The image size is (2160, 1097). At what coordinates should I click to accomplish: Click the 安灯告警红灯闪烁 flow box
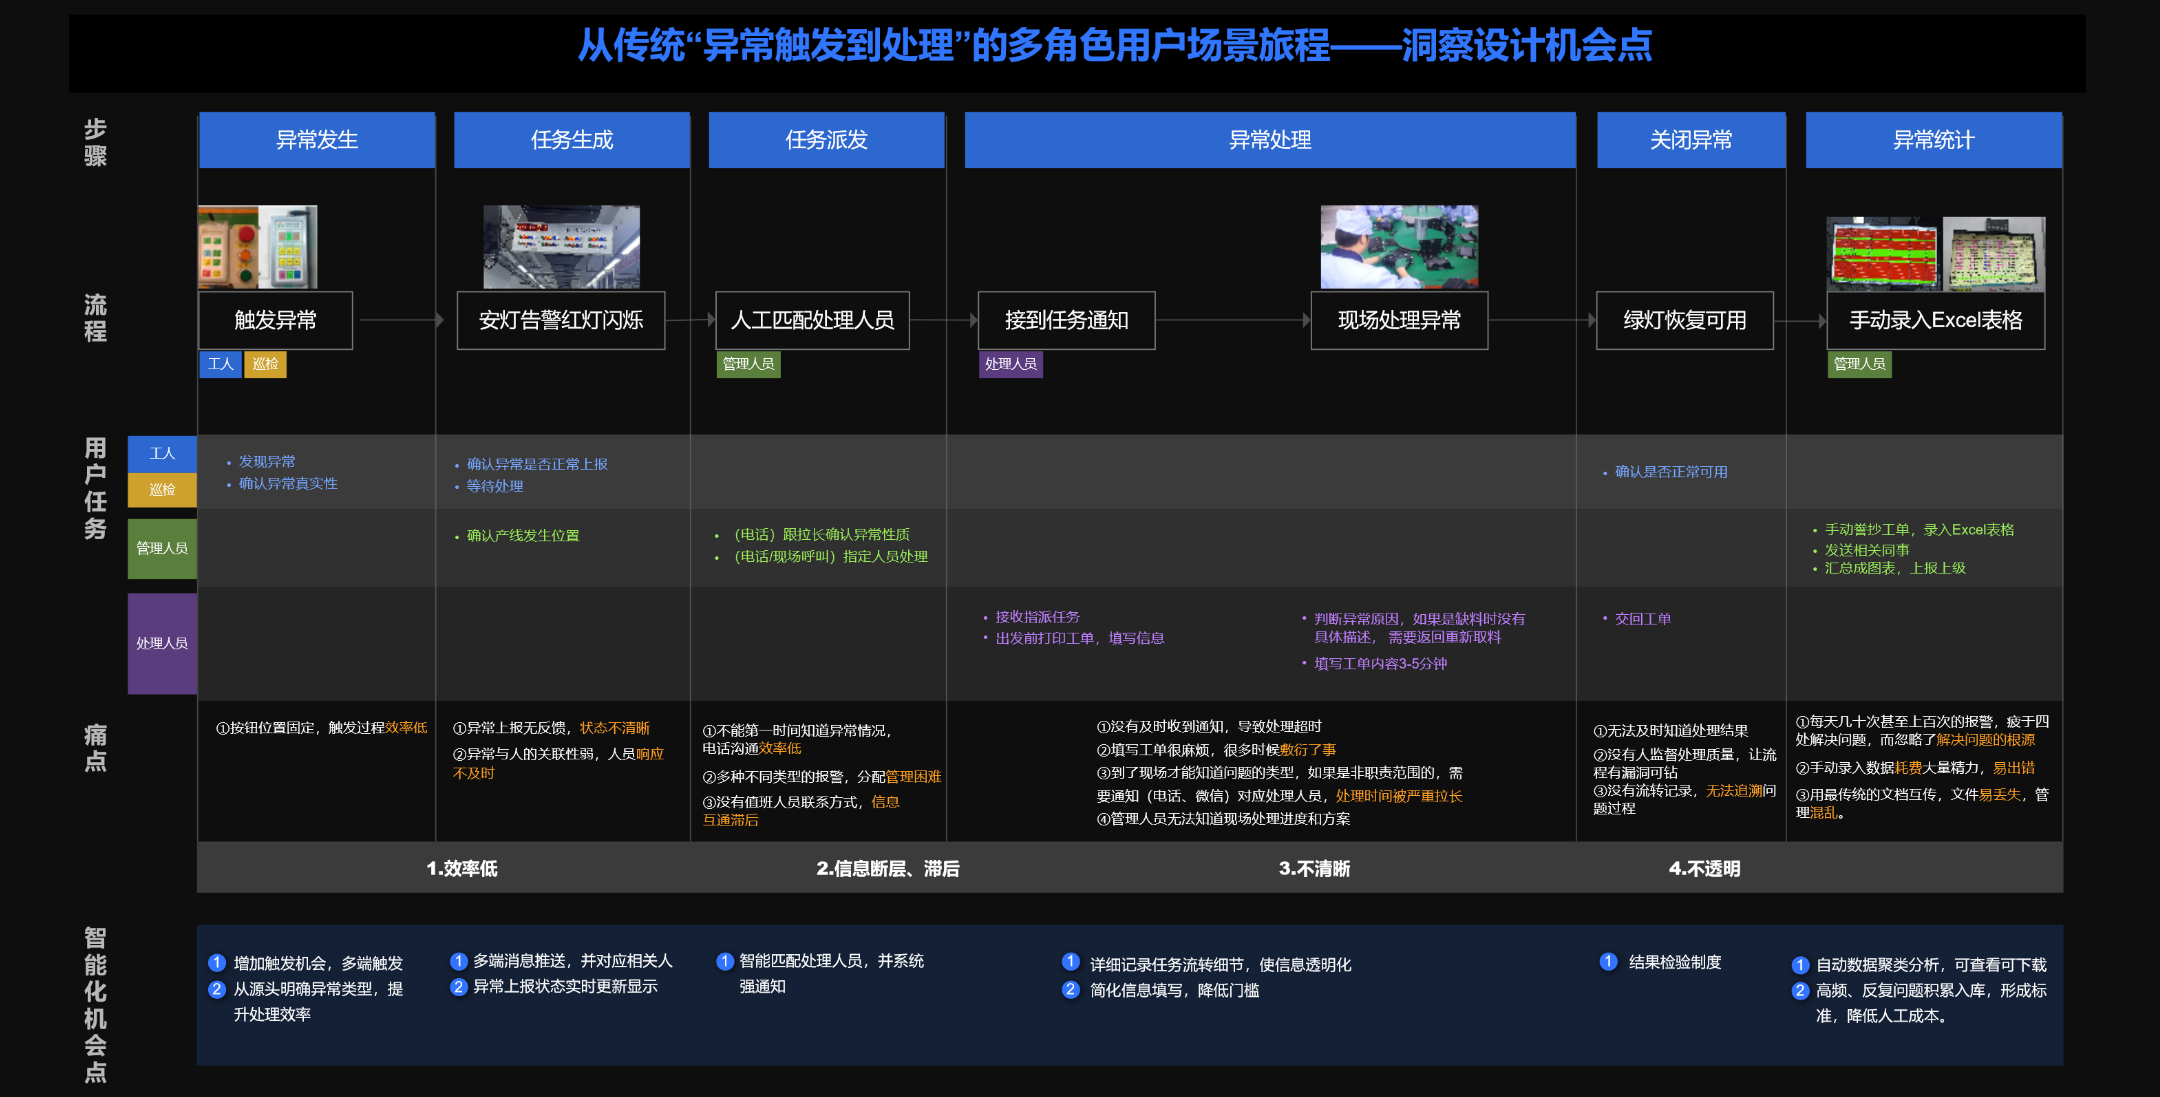pos(561,320)
